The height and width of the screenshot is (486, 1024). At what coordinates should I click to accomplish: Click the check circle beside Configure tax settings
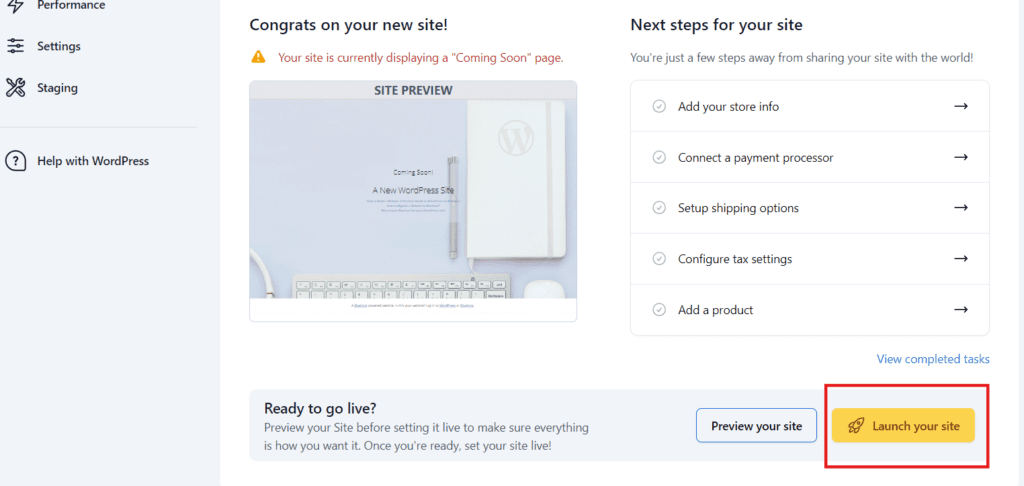pyautogui.click(x=659, y=259)
